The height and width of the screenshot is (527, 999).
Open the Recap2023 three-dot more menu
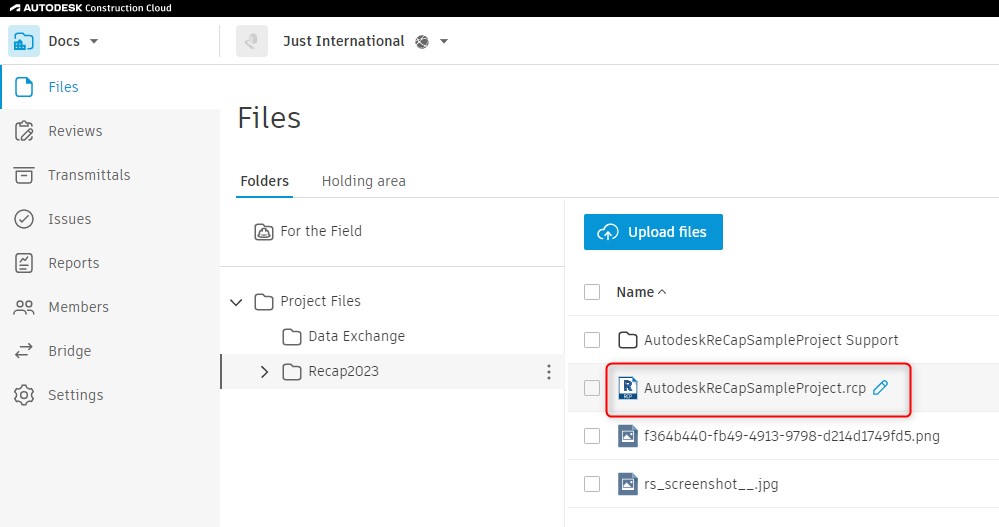click(549, 372)
